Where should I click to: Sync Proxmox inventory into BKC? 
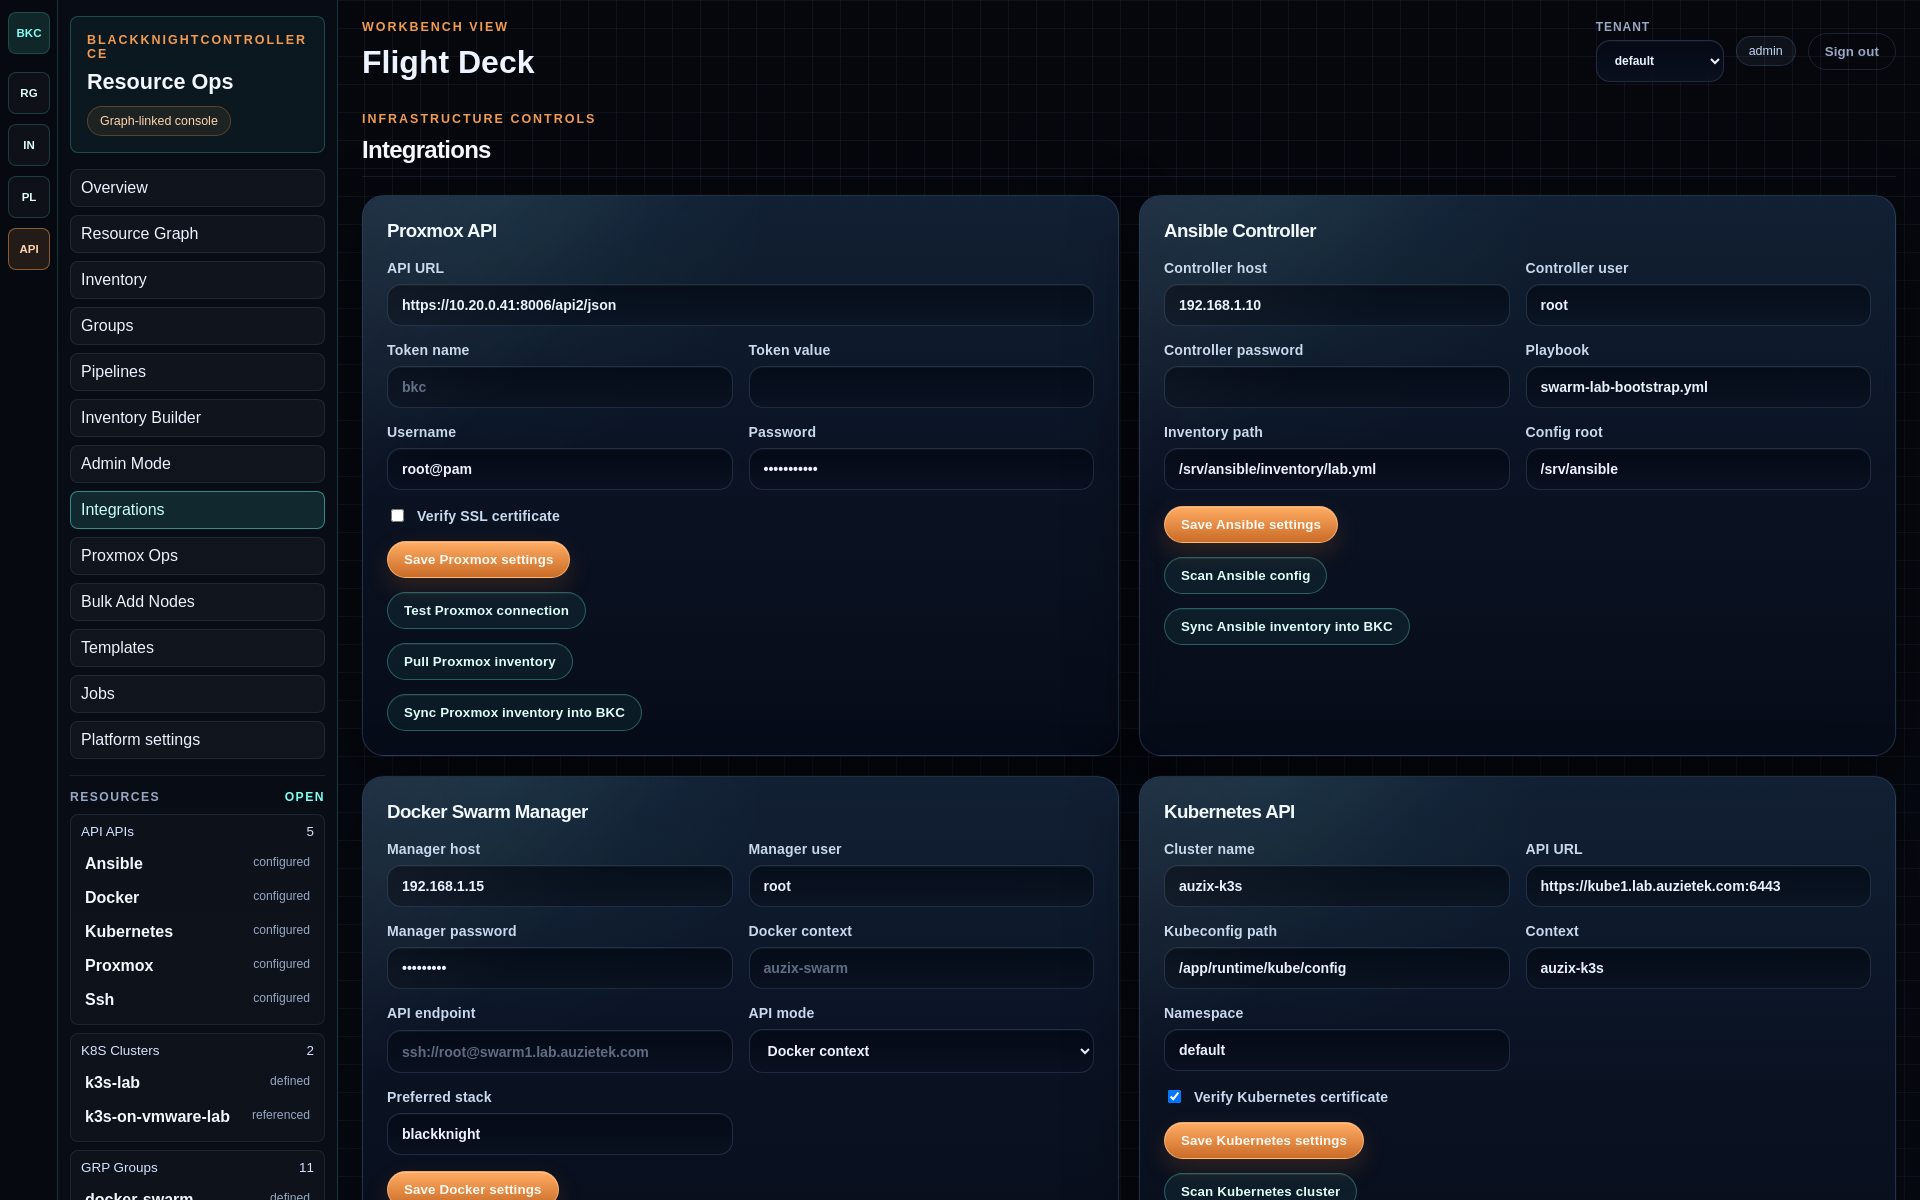coord(514,713)
